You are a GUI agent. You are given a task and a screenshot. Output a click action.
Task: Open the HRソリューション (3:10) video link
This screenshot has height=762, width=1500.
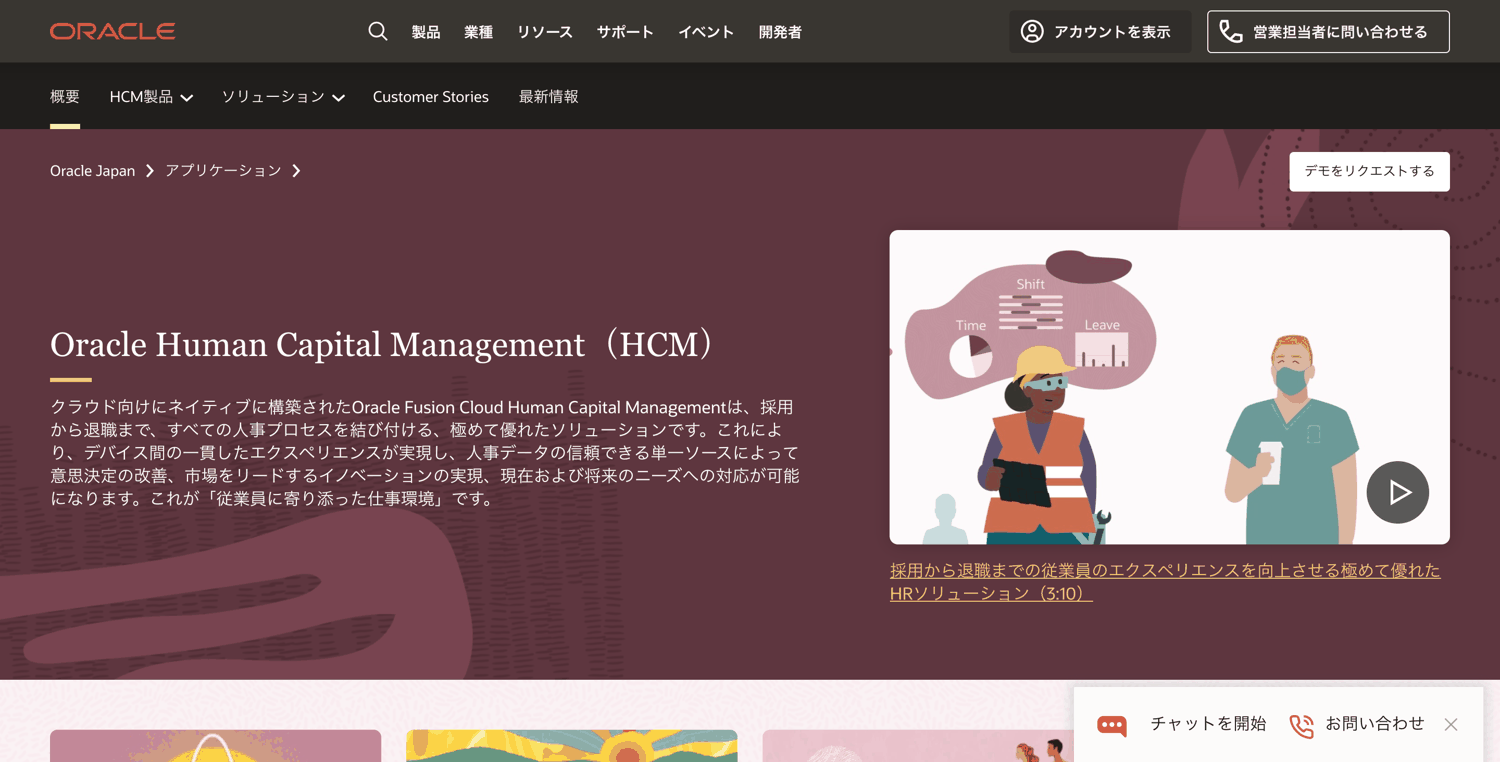coord(1165,582)
